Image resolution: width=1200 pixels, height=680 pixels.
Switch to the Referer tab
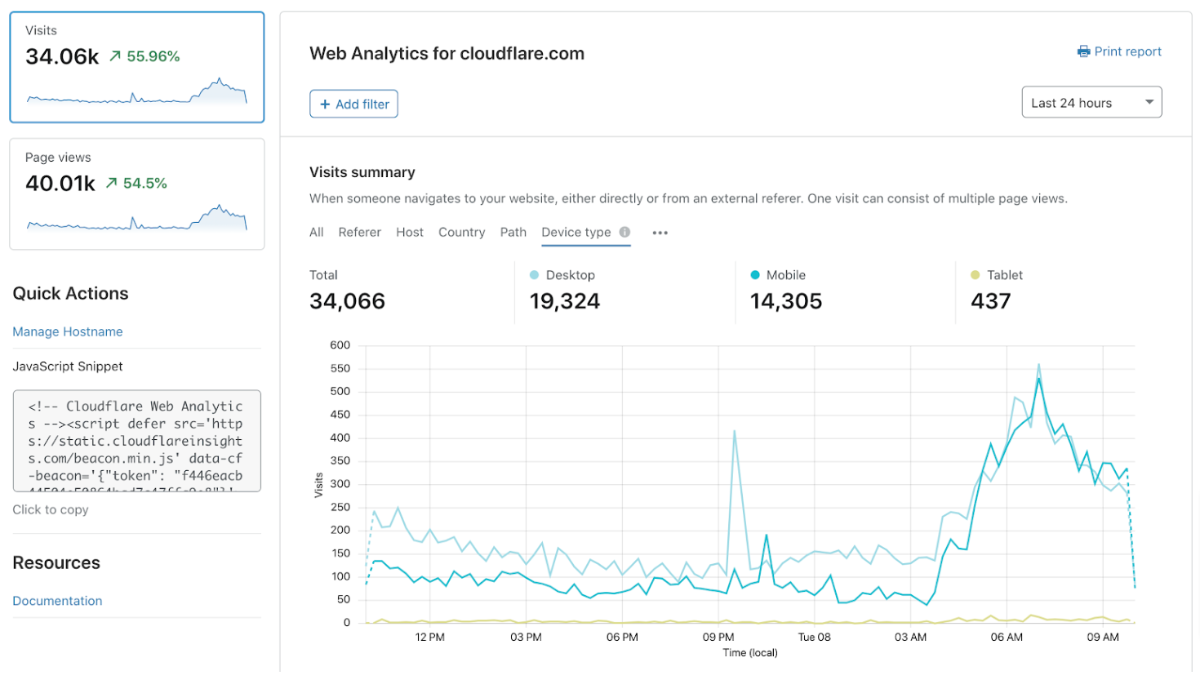pyautogui.click(x=360, y=232)
